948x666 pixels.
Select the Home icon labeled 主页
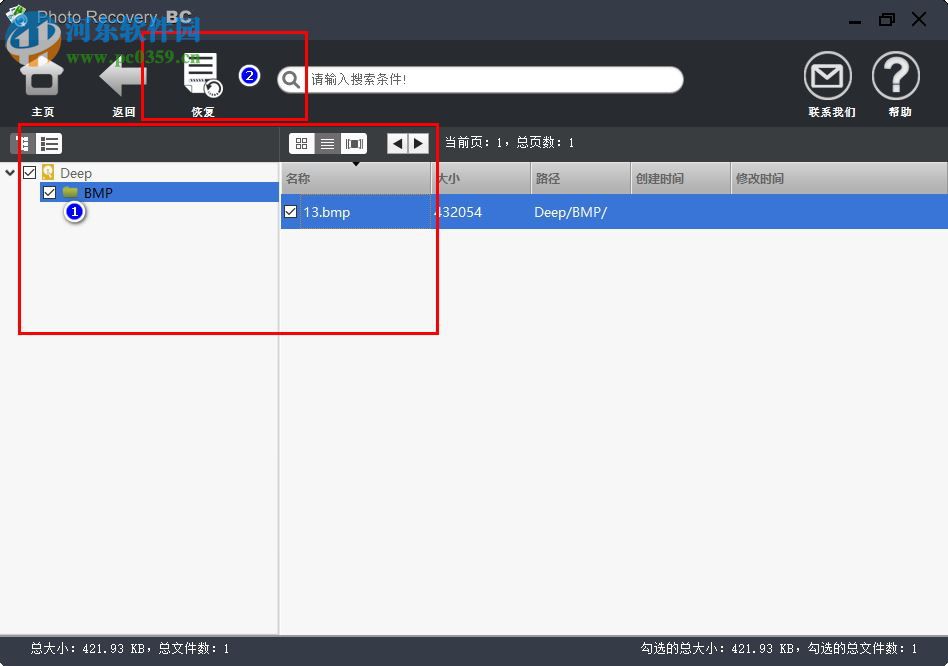[42, 80]
